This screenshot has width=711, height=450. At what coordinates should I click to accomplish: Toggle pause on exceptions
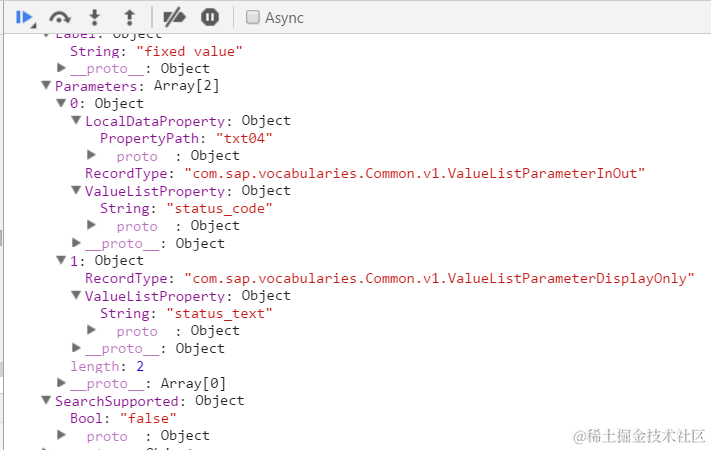[210, 18]
